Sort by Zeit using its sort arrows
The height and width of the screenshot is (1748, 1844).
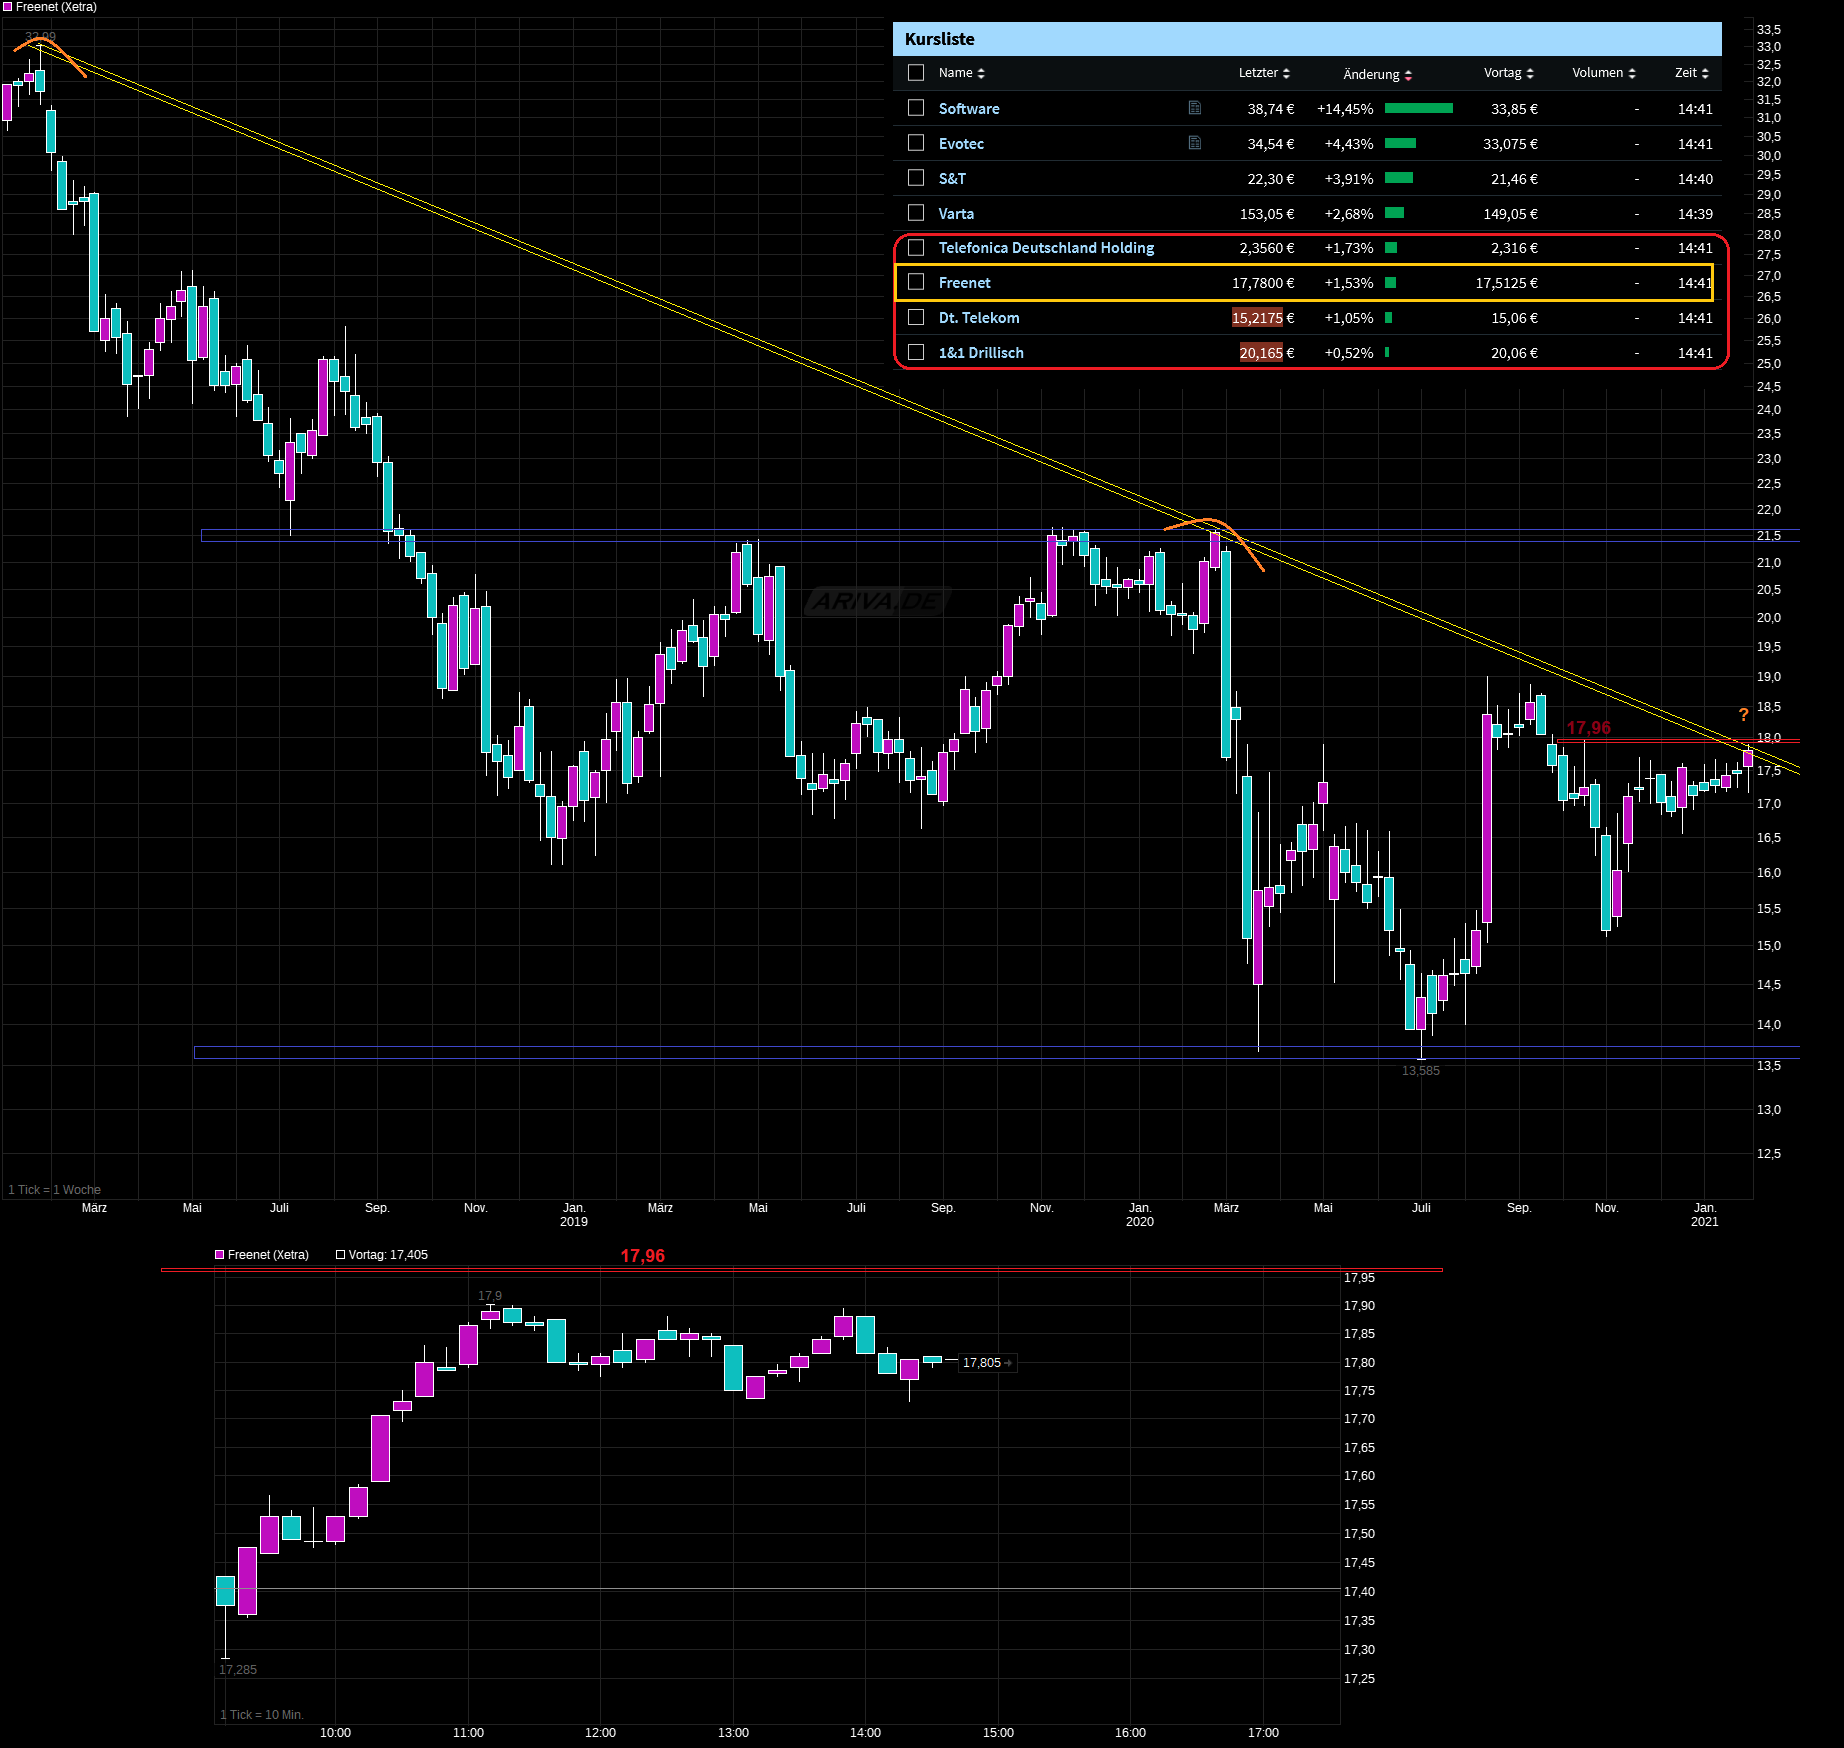[1705, 73]
